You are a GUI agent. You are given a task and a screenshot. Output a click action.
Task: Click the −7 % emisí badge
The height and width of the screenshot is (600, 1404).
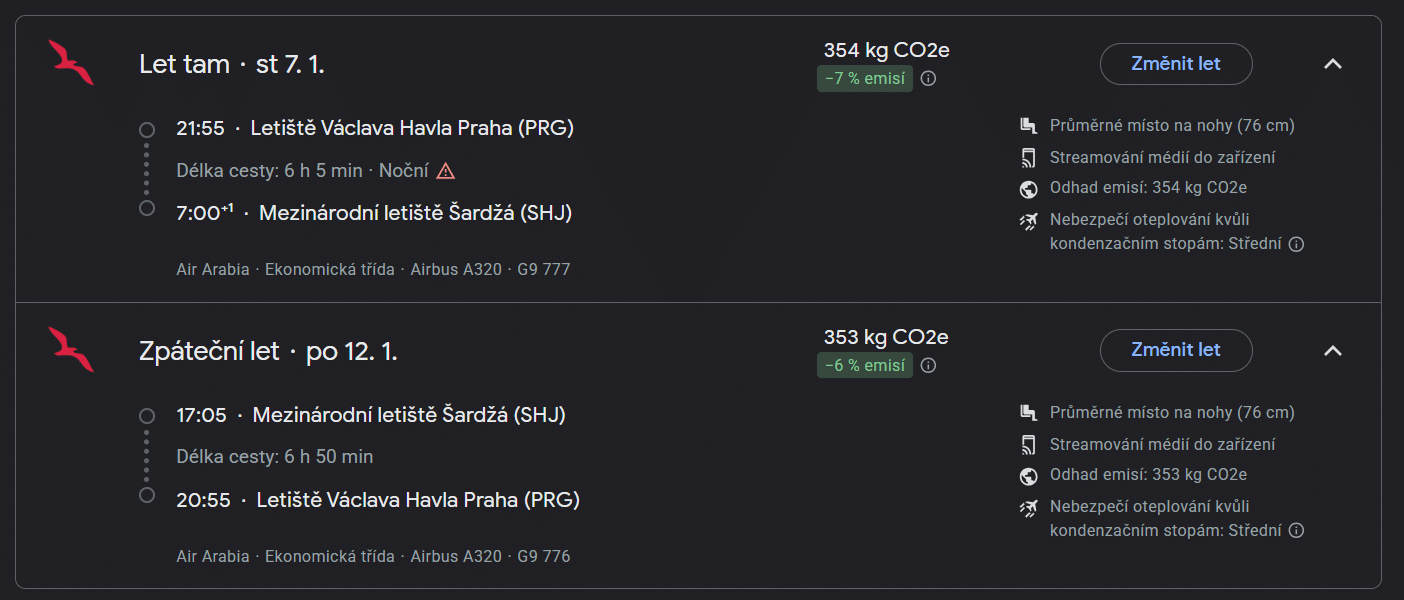tap(865, 78)
